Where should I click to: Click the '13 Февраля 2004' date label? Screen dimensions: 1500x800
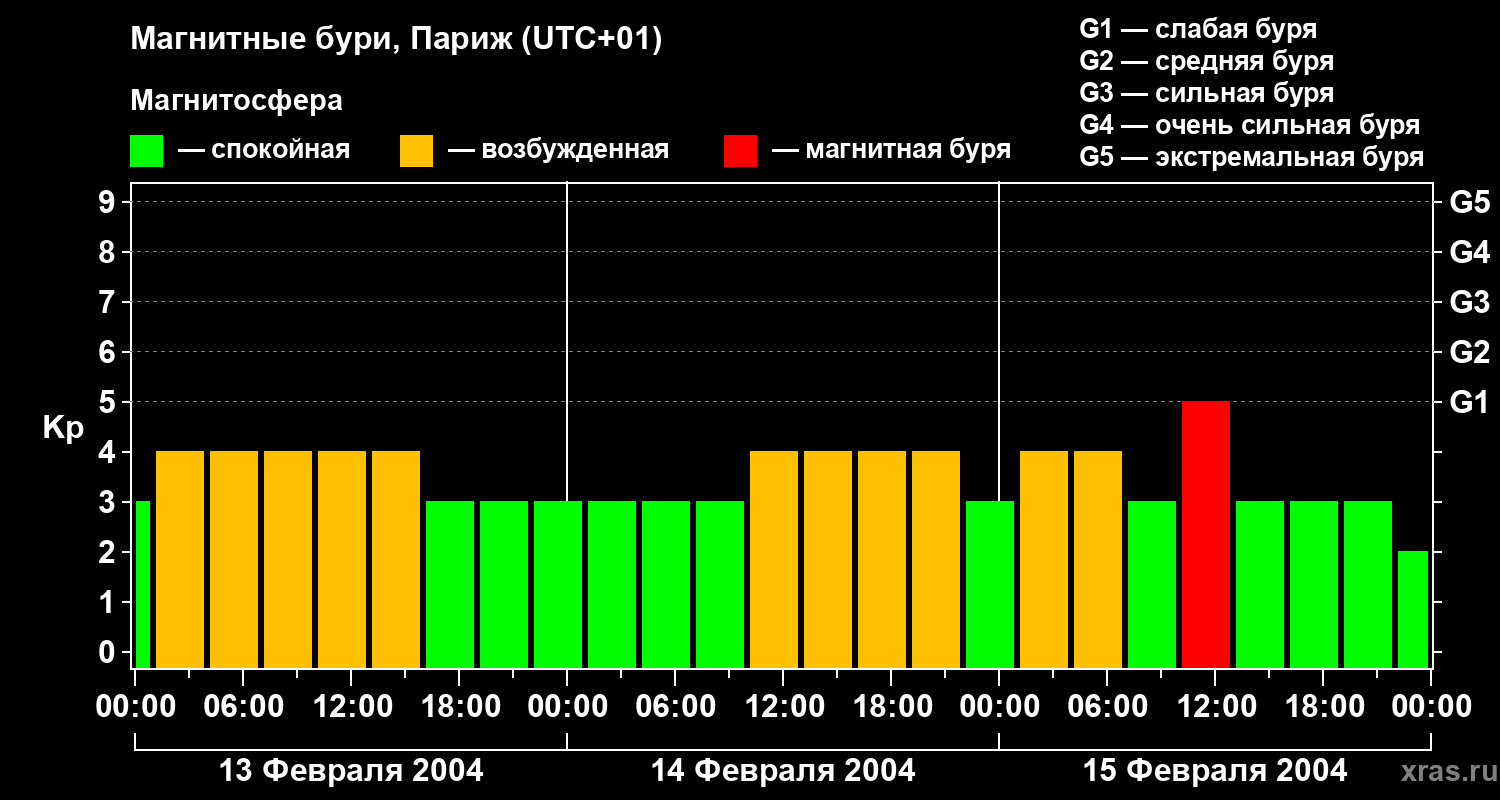pyautogui.click(x=351, y=770)
